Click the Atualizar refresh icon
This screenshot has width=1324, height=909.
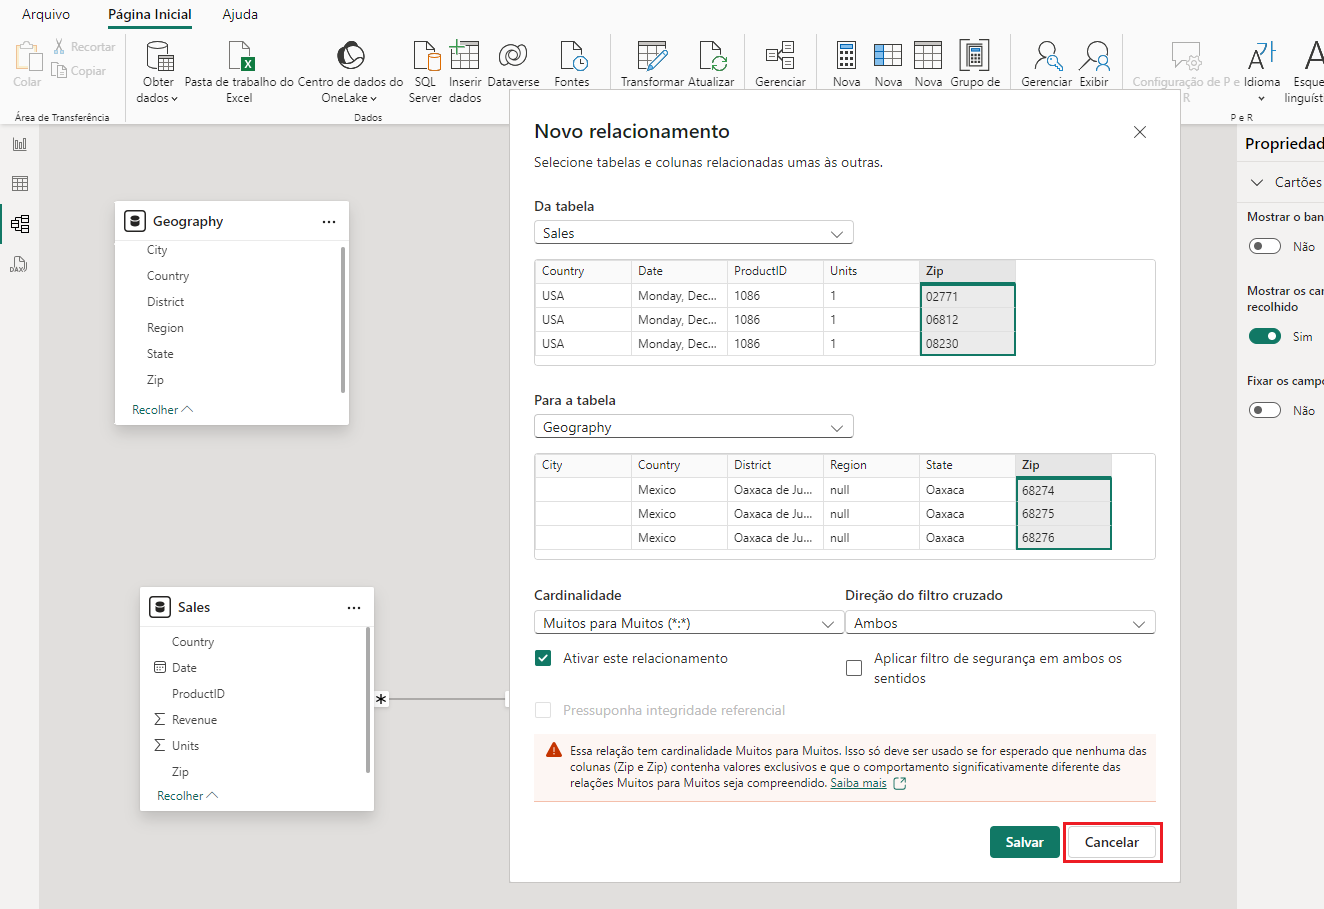[712, 58]
